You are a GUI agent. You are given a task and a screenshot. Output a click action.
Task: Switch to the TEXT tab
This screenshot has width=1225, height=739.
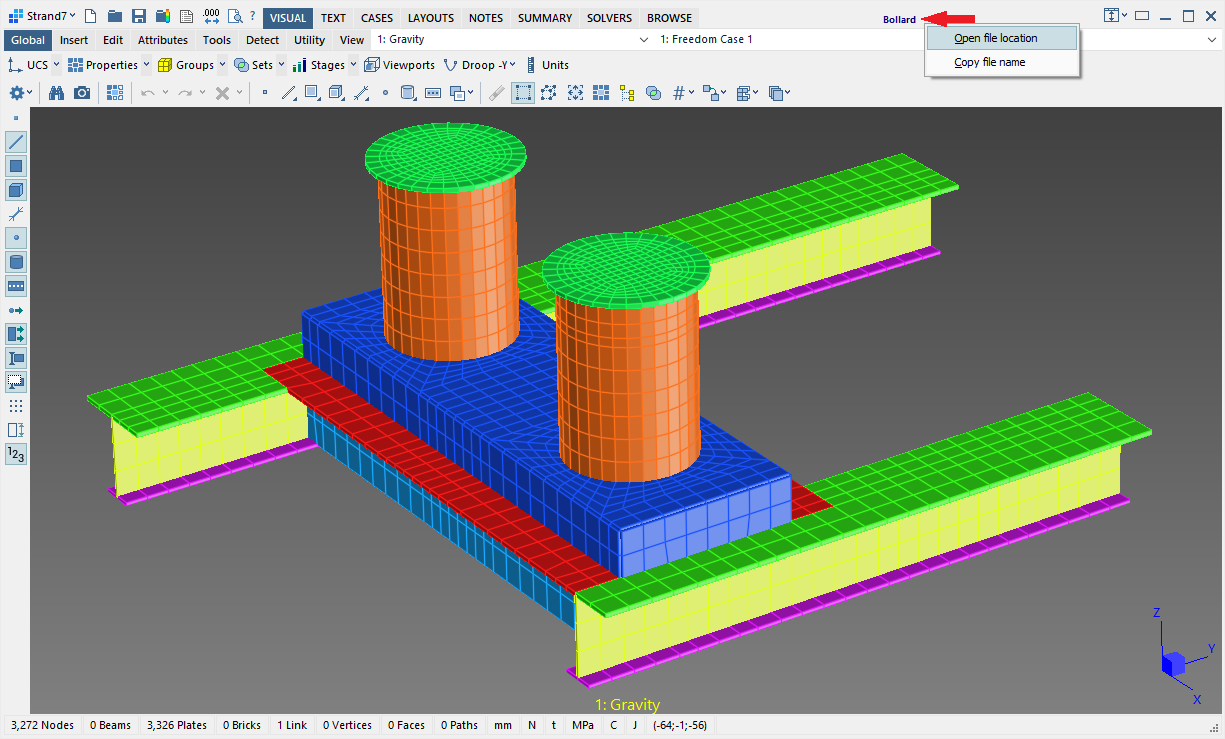pos(333,18)
